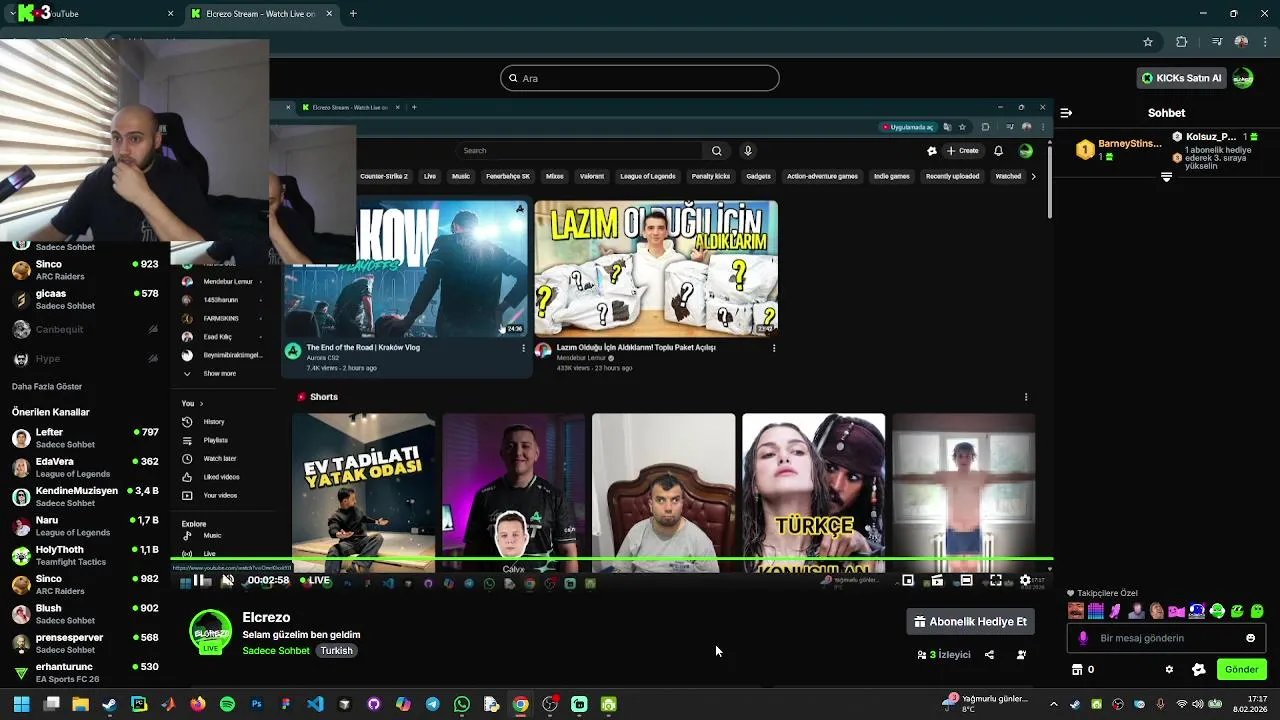
Task: Open erhanturunc channel
Action: point(85,672)
